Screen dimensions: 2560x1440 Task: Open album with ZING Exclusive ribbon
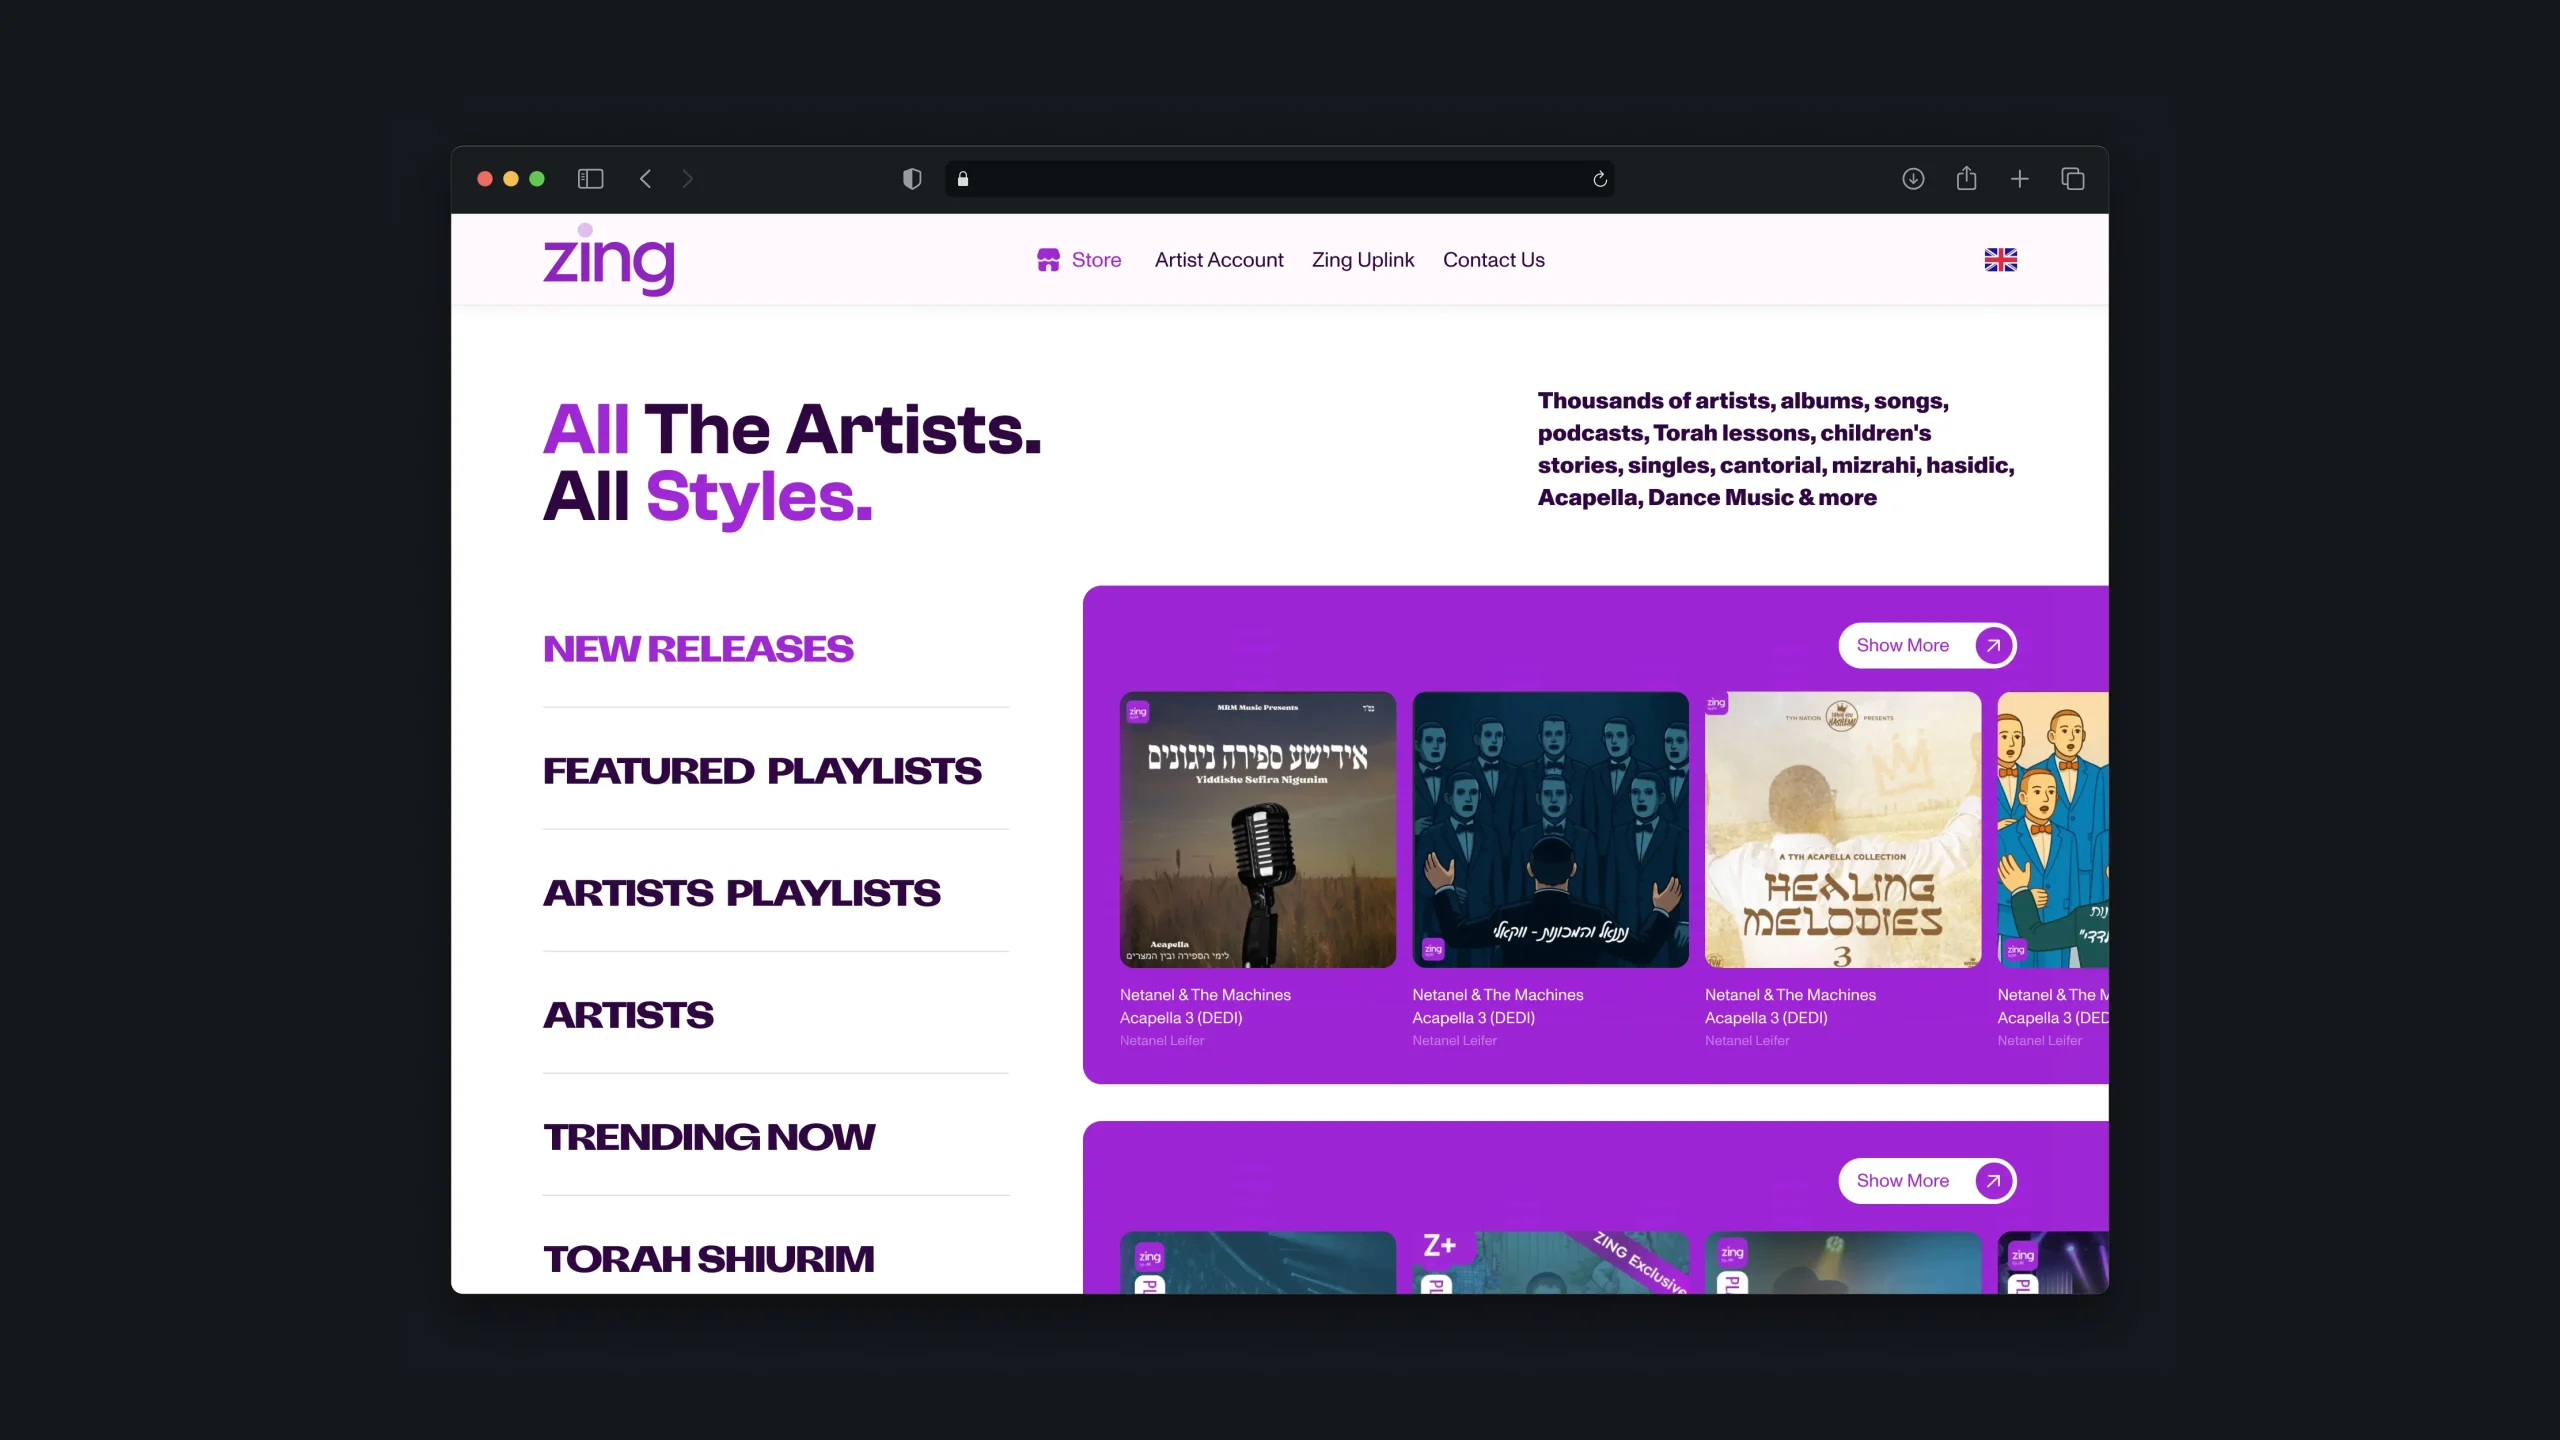click(x=1550, y=1263)
